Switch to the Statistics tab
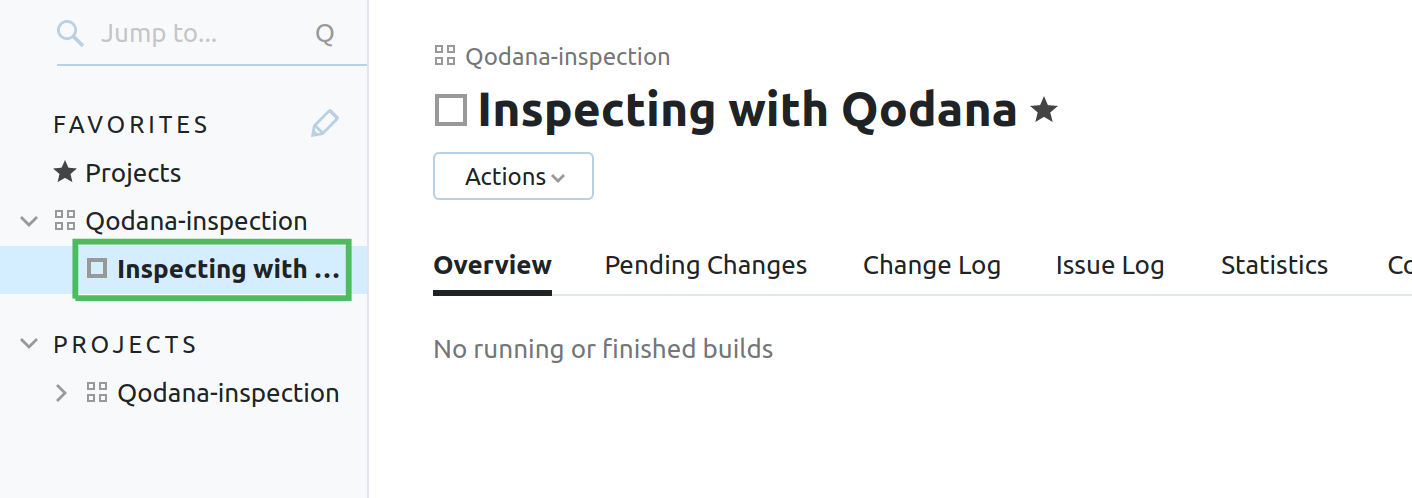Screen dimensions: 1412x498 point(1274,265)
